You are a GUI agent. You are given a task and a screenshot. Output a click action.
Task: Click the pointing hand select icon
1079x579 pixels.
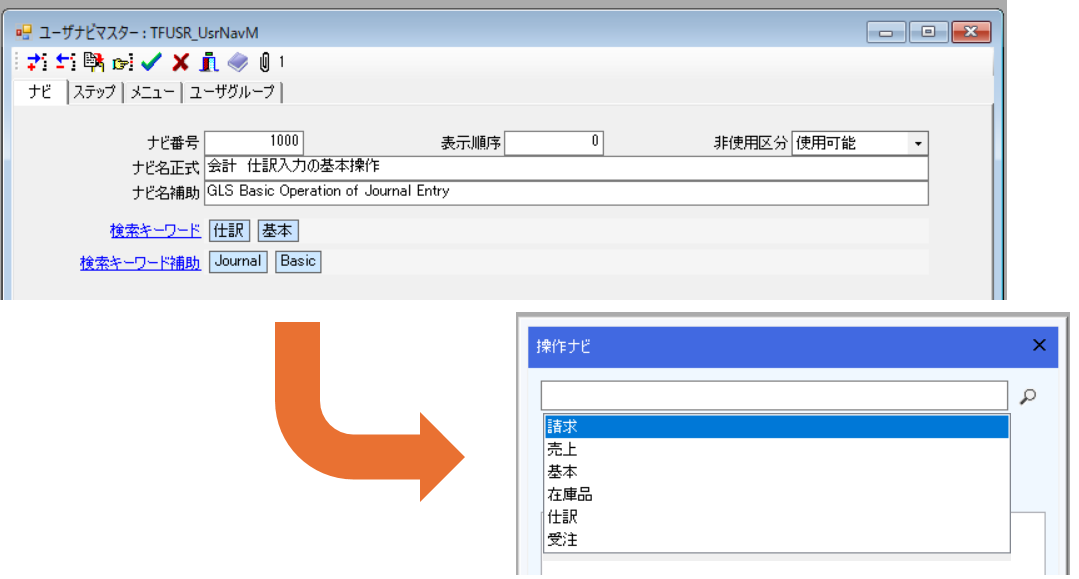tap(122, 63)
